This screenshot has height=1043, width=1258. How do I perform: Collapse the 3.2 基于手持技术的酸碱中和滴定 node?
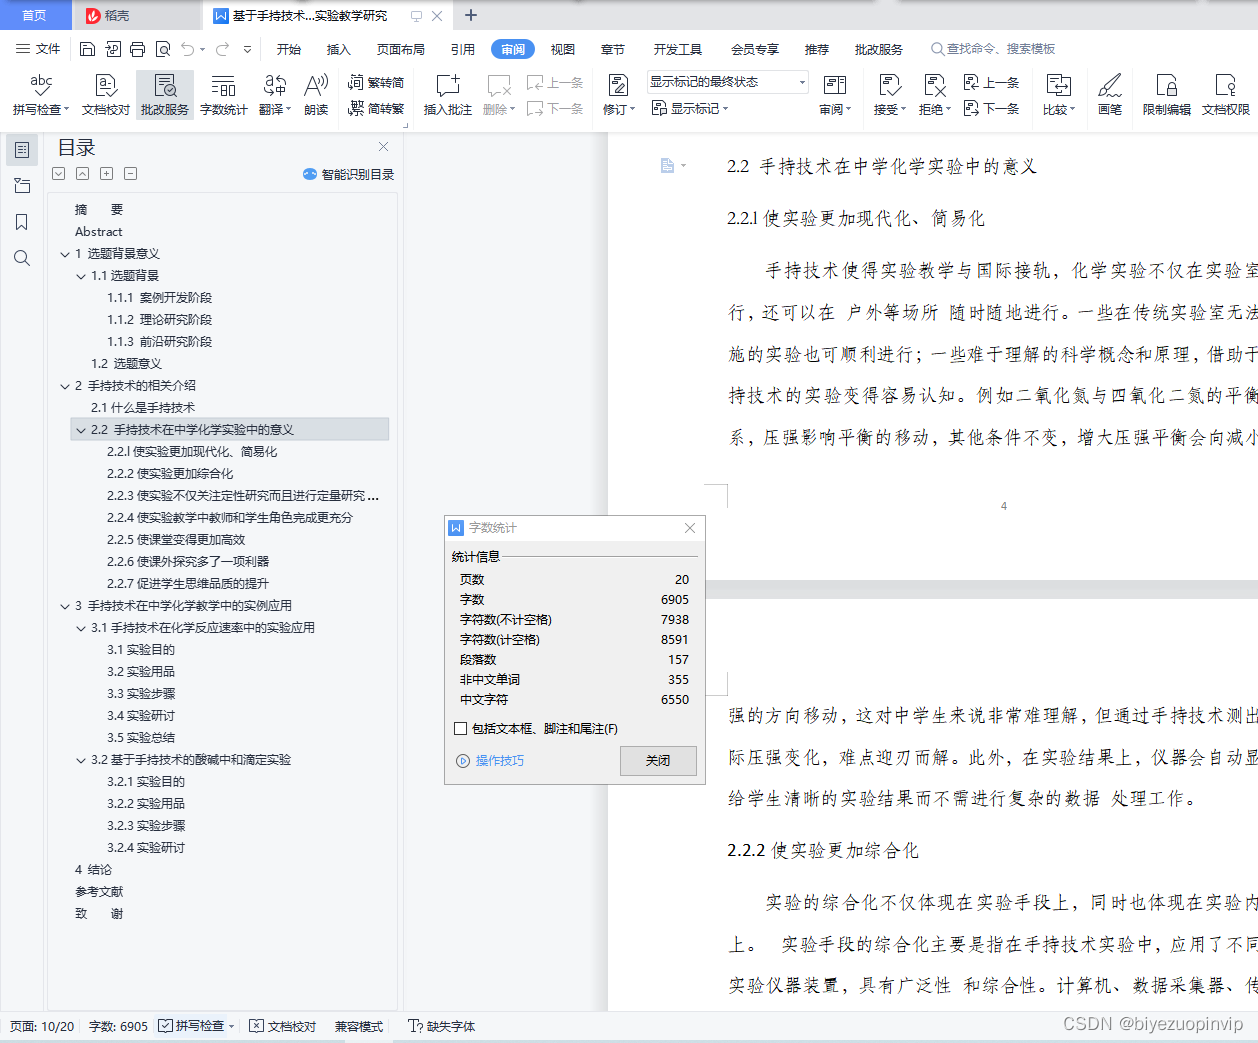(81, 760)
